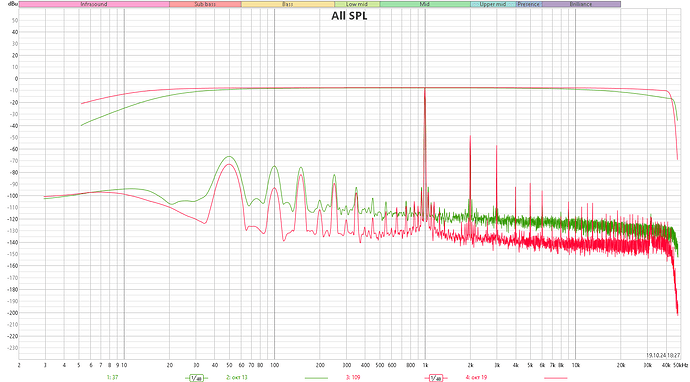Click the Low mid frequency band
Image resolution: width=690 pixels, height=382 pixels.
pyautogui.click(x=357, y=4)
